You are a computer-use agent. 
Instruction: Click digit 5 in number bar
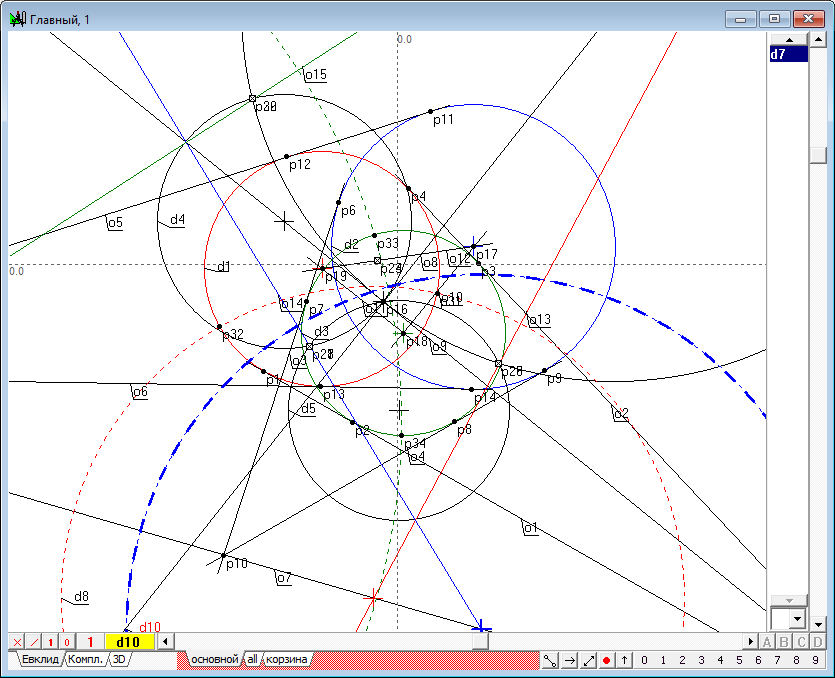[739, 660]
